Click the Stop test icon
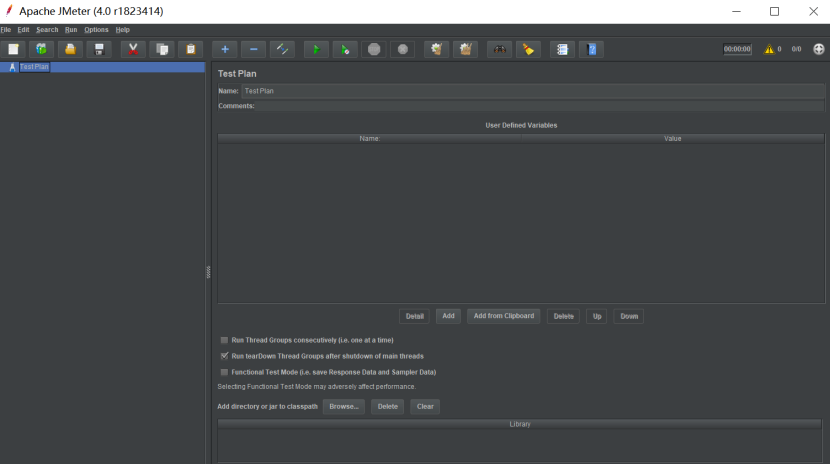Screen dimensions: 831x464 point(374,49)
